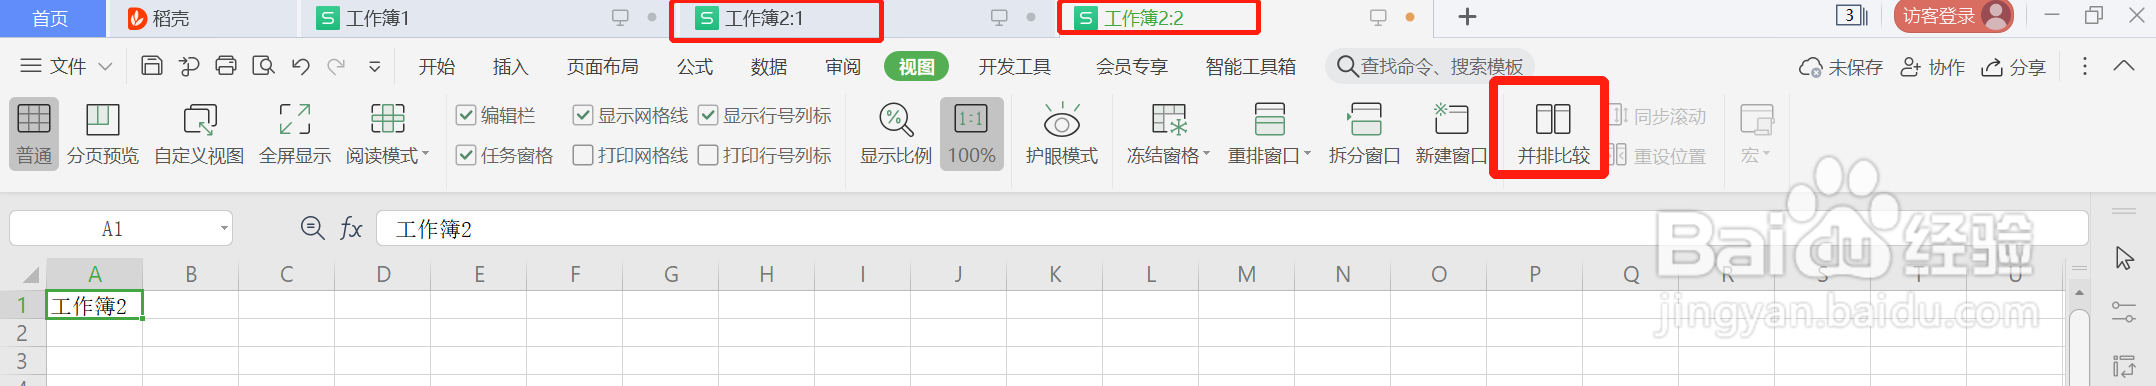Image resolution: width=2156 pixels, height=386 pixels.
Task: Open the Freeze Panes dropdown arrow
Action: tap(1206, 155)
